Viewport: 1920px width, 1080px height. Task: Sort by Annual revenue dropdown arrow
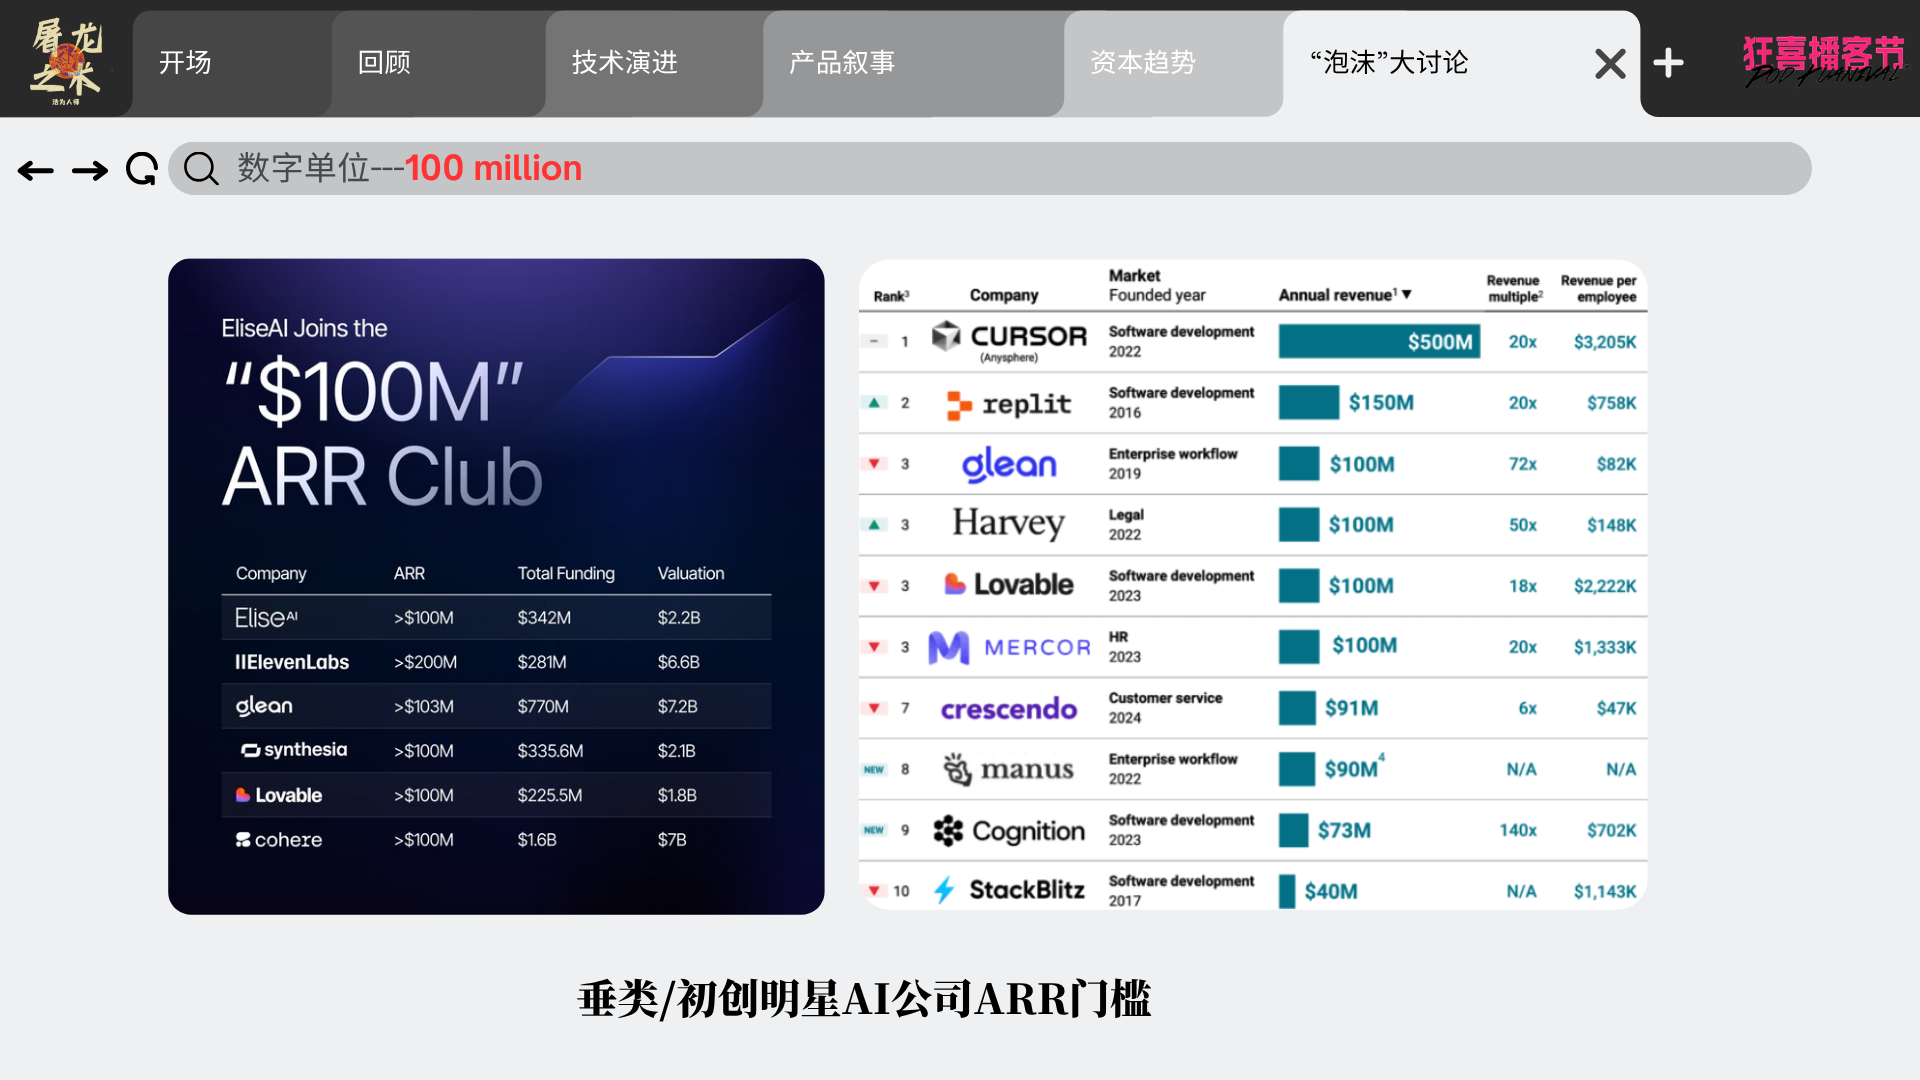[1407, 295]
